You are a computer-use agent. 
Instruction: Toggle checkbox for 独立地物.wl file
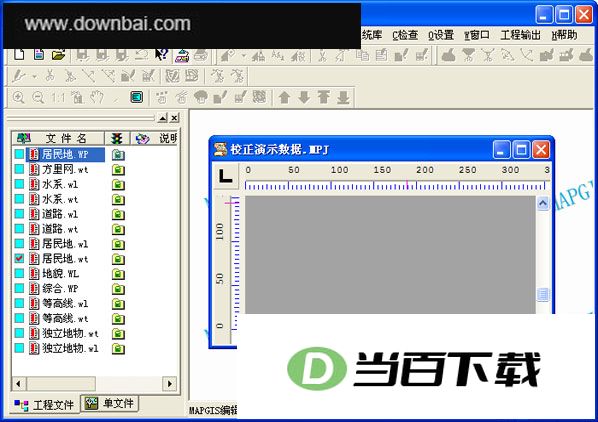click(19, 348)
